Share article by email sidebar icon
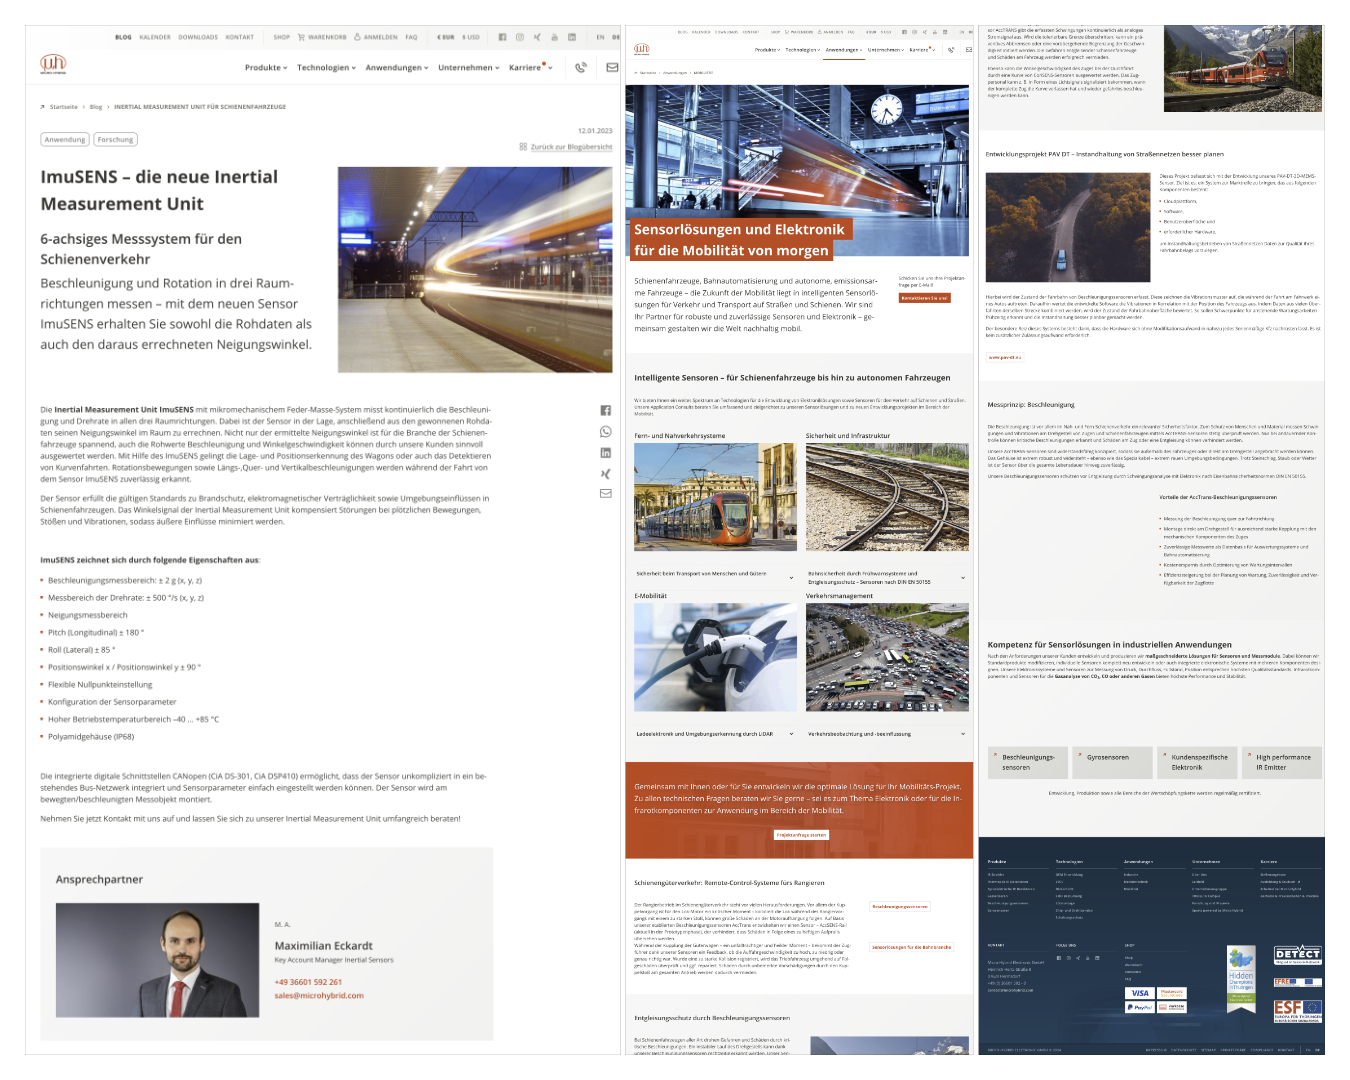The image size is (1350, 1080). tap(605, 493)
